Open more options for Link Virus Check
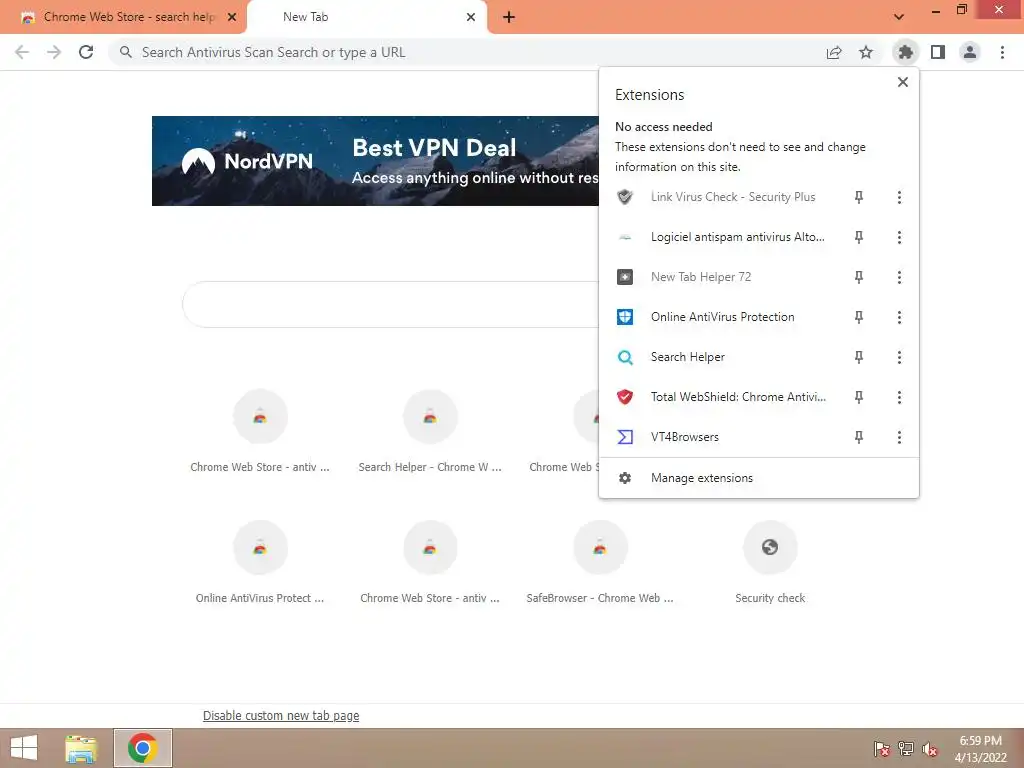 899,197
